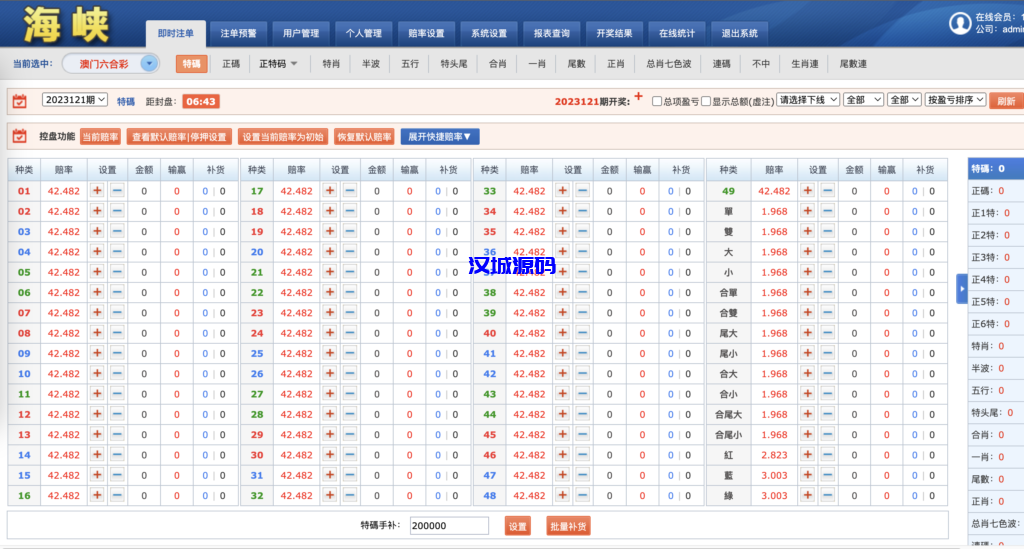This screenshot has width=1024, height=549.
Task: Click minus icon in 合雙 row
Action: click(828, 313)
